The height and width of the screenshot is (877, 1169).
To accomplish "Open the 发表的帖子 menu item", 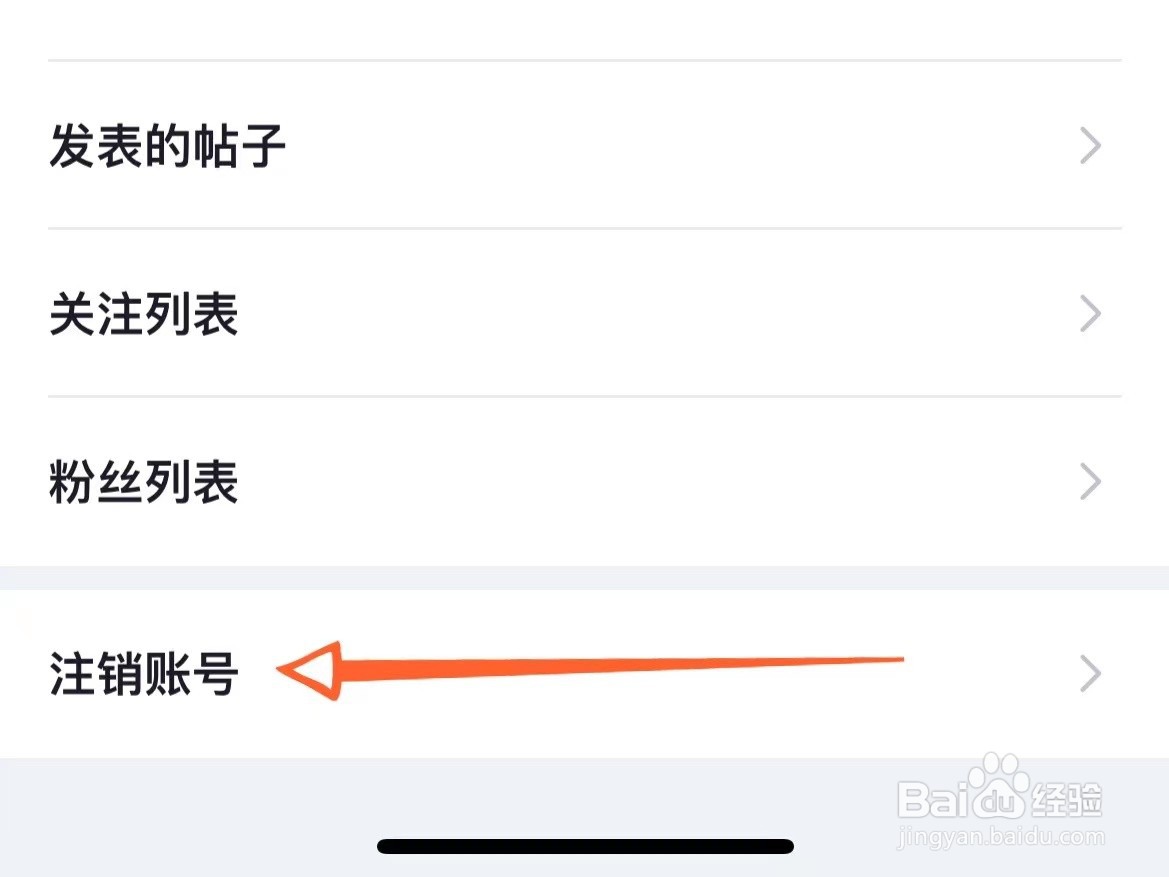I will (167, 147).
